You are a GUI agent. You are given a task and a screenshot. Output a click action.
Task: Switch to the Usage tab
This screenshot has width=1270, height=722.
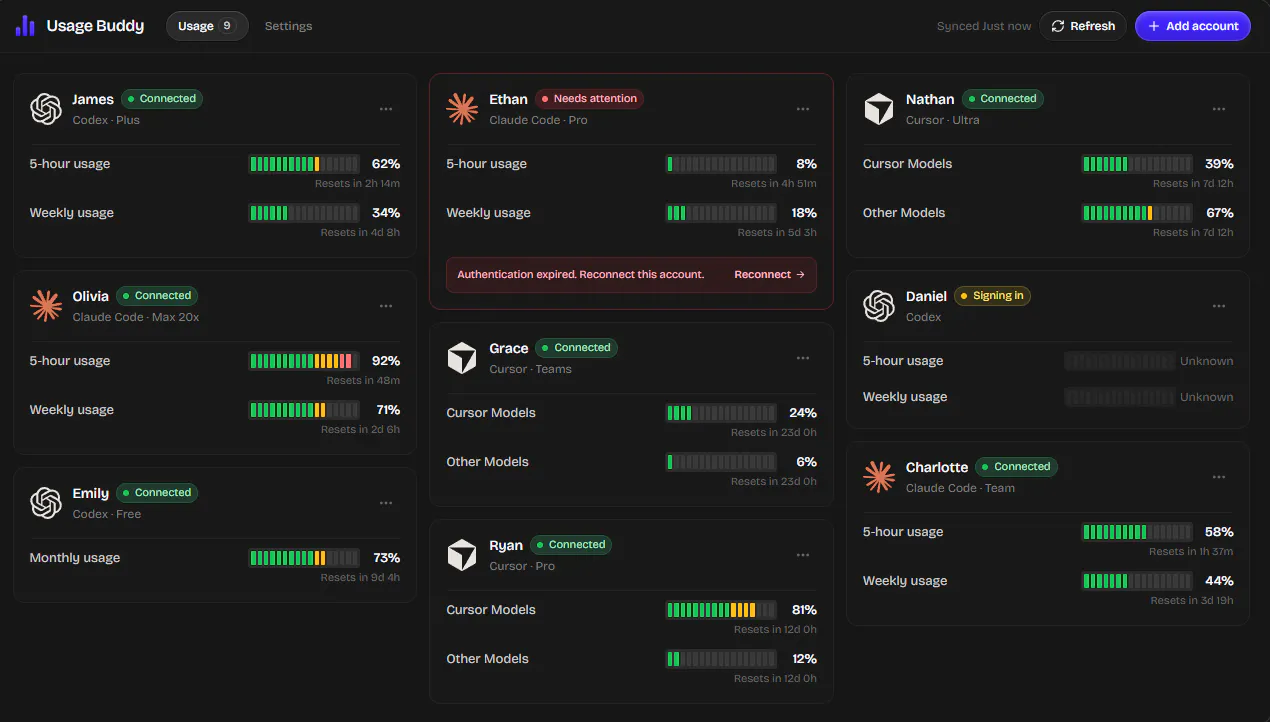click(207, 26)
